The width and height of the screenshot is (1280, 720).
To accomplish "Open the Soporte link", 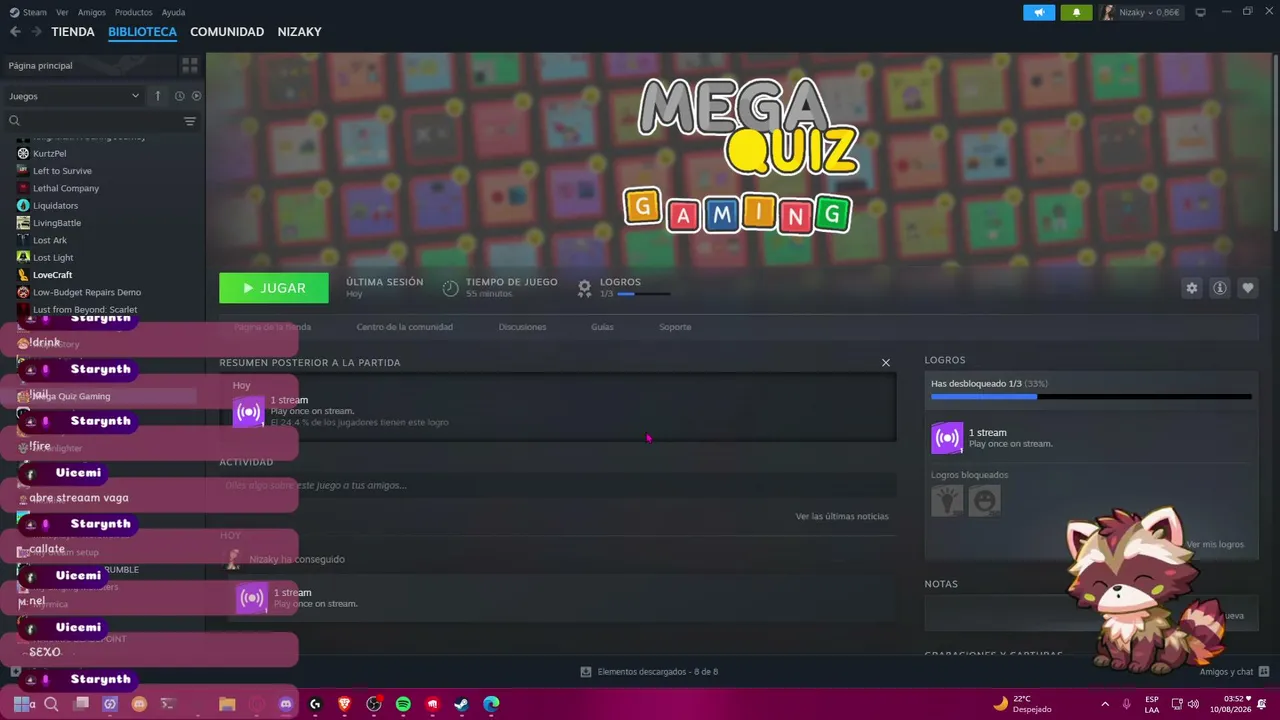I will pos(675,327).
